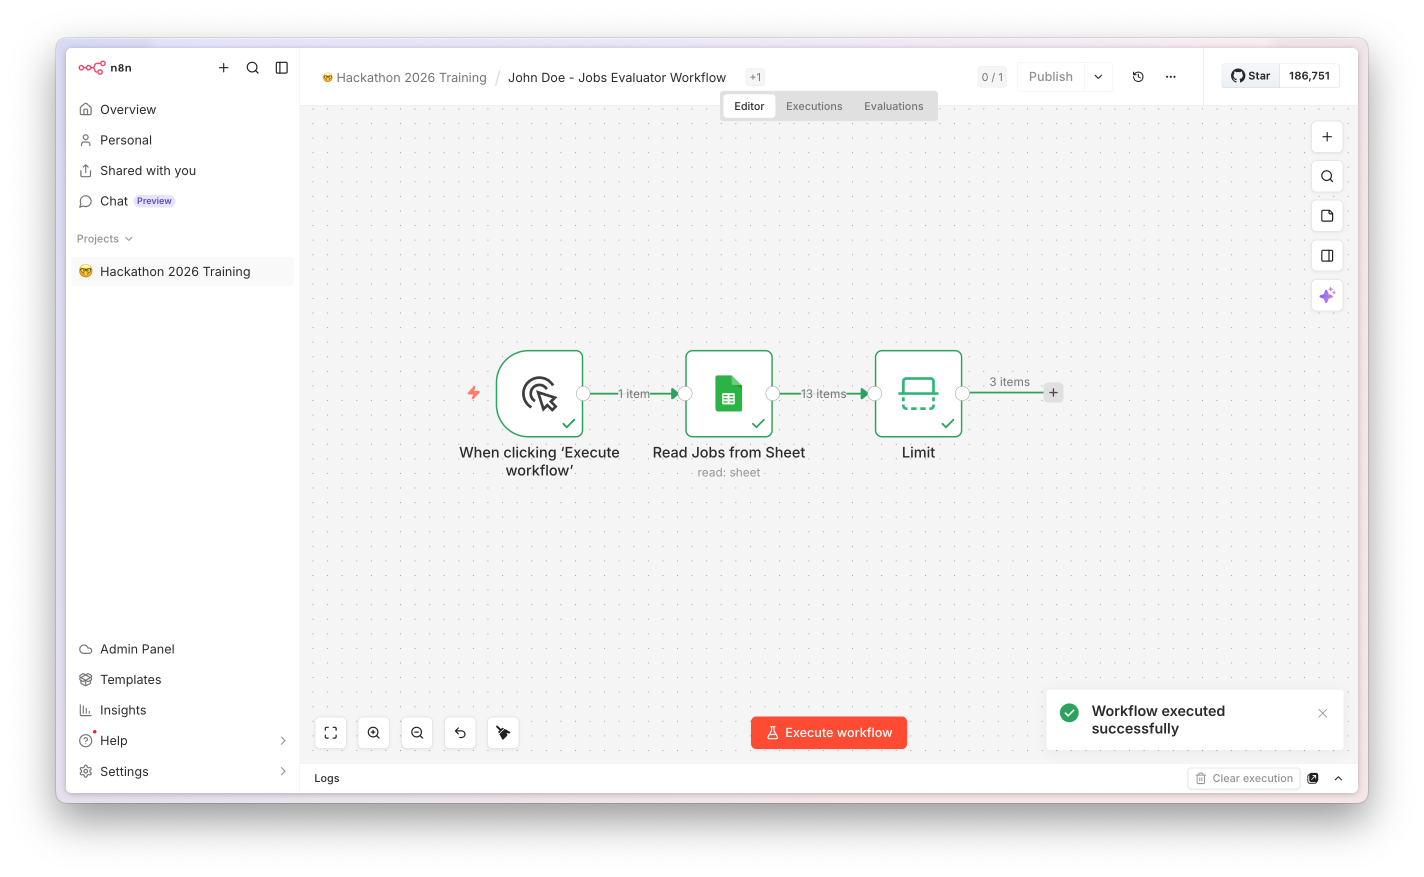Select the Read Jobs from Sheet node
Screen dimensions: 1424x877
(729, 394)
